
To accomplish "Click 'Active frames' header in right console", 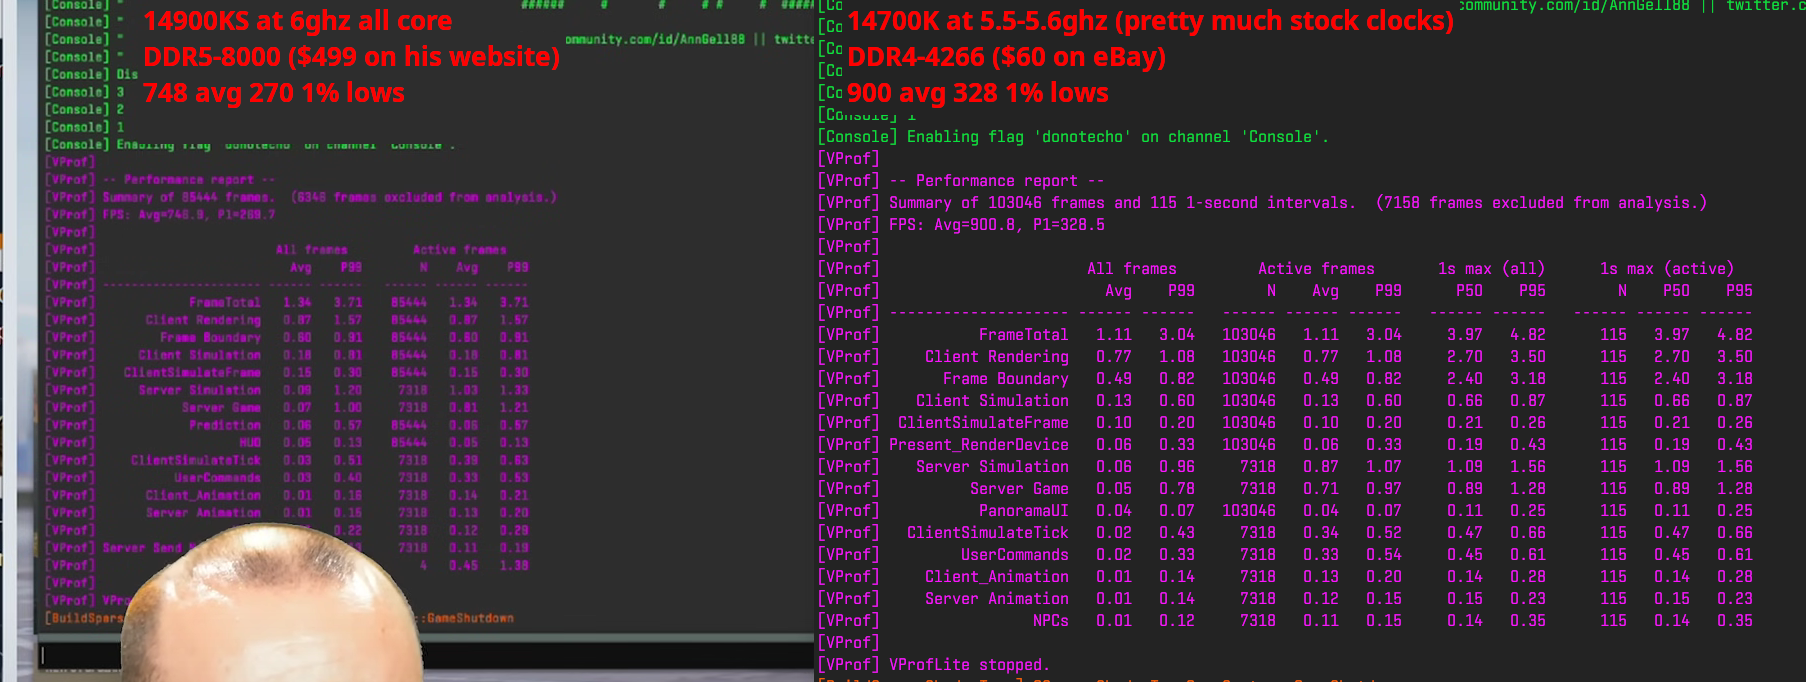I will pyautogui.click(x=1316, y=269).
